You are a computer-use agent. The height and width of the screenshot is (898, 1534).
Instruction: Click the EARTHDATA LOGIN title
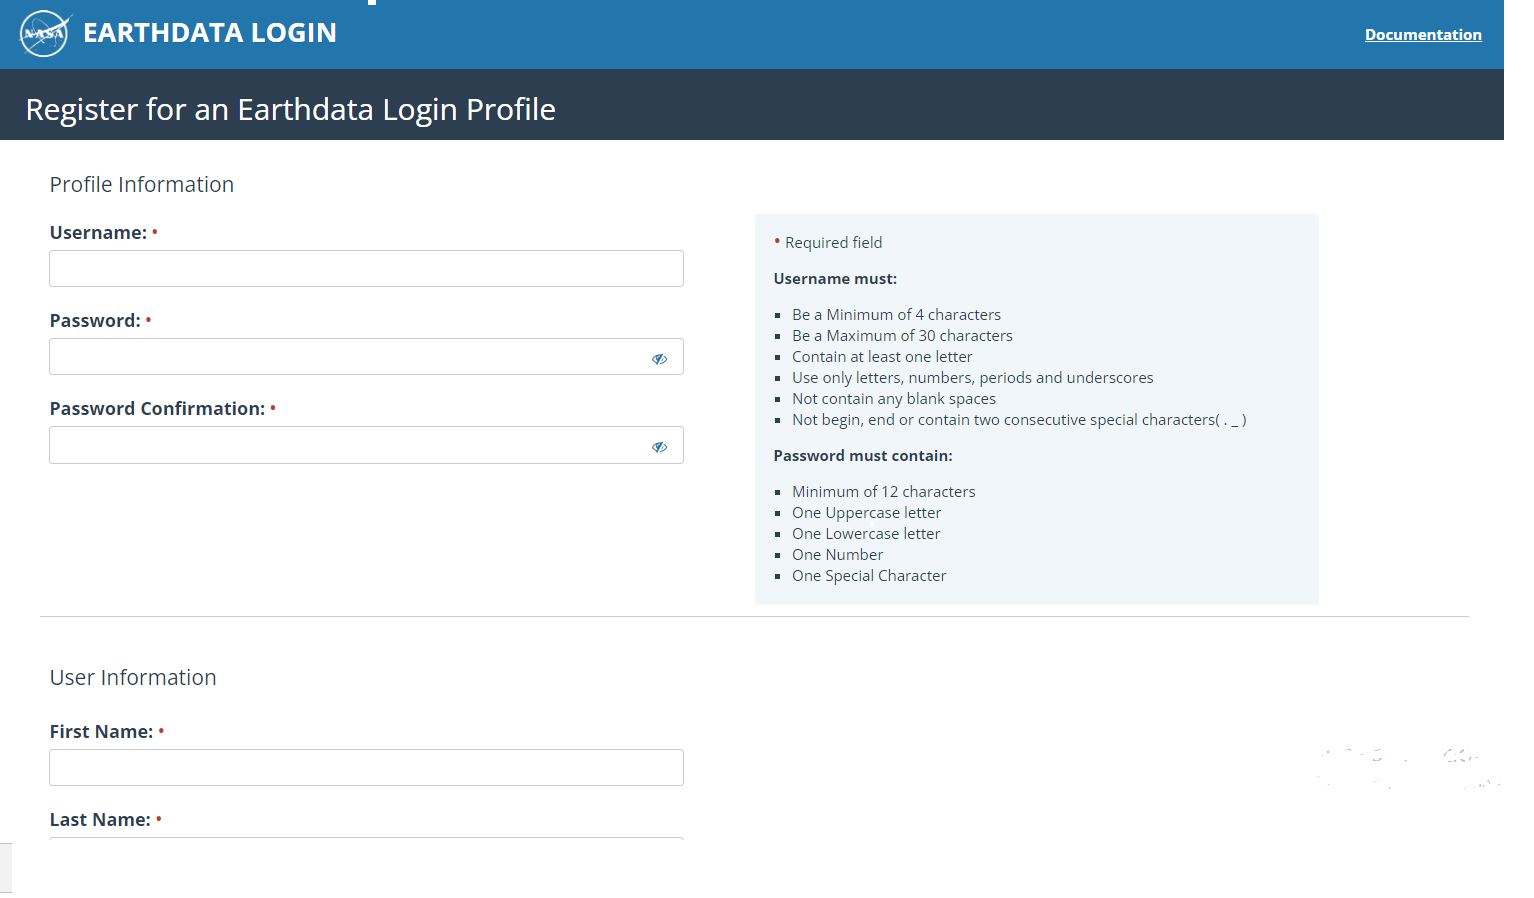[210, 33]
